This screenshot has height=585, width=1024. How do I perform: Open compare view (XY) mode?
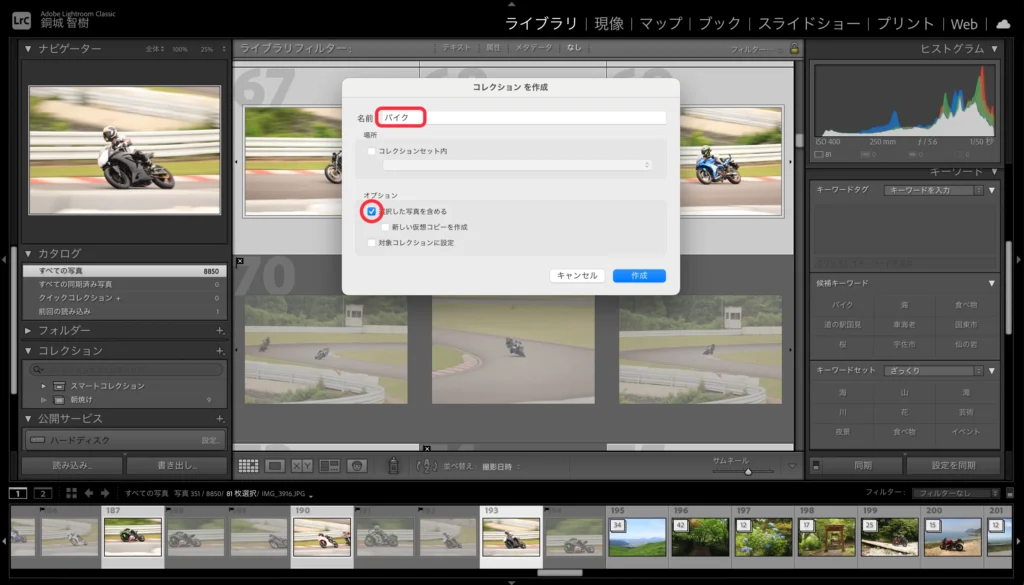(x=302, y=466)
